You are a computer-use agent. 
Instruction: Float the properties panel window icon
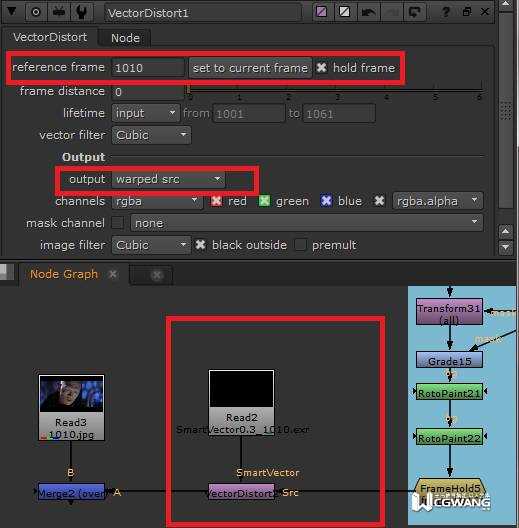coord(467,12)
